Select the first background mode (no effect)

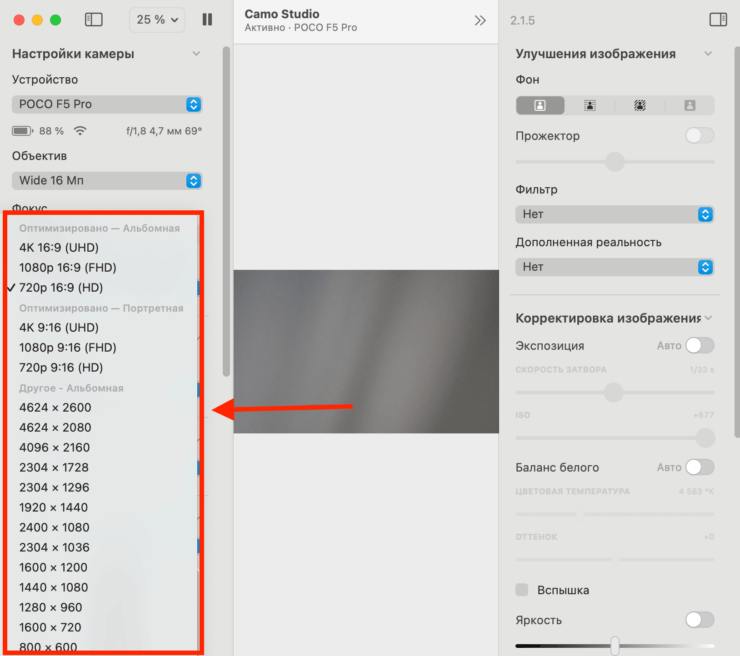pos(540,105)
